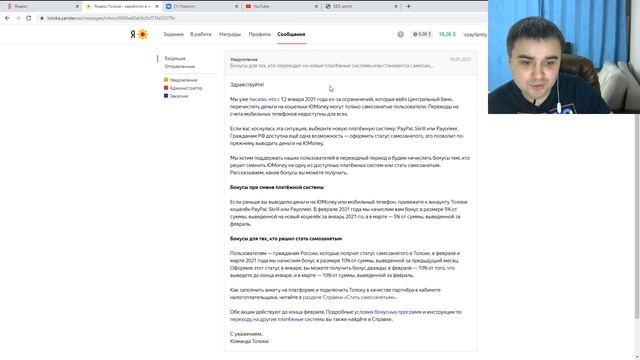Open the разделе Справки «Стать самозанятым» link
Screen dimensions: 640x360
(349, 297)
